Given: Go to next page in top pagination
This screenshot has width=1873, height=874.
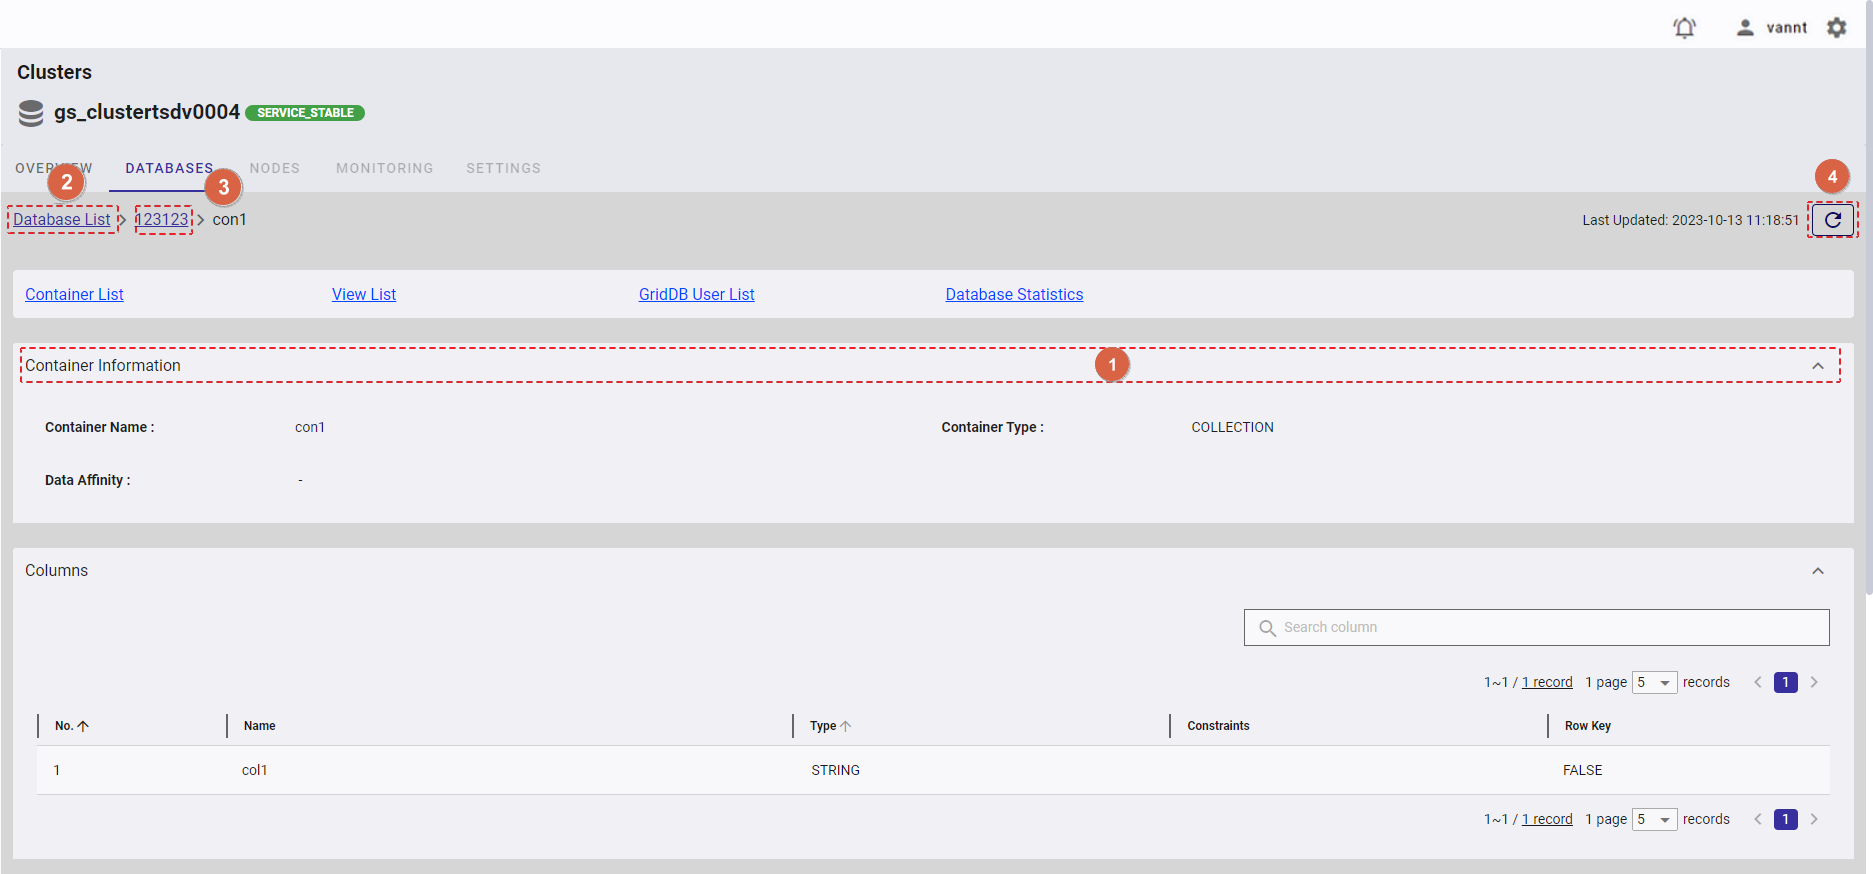Looking at the screenshot, I should point(1813,683).
